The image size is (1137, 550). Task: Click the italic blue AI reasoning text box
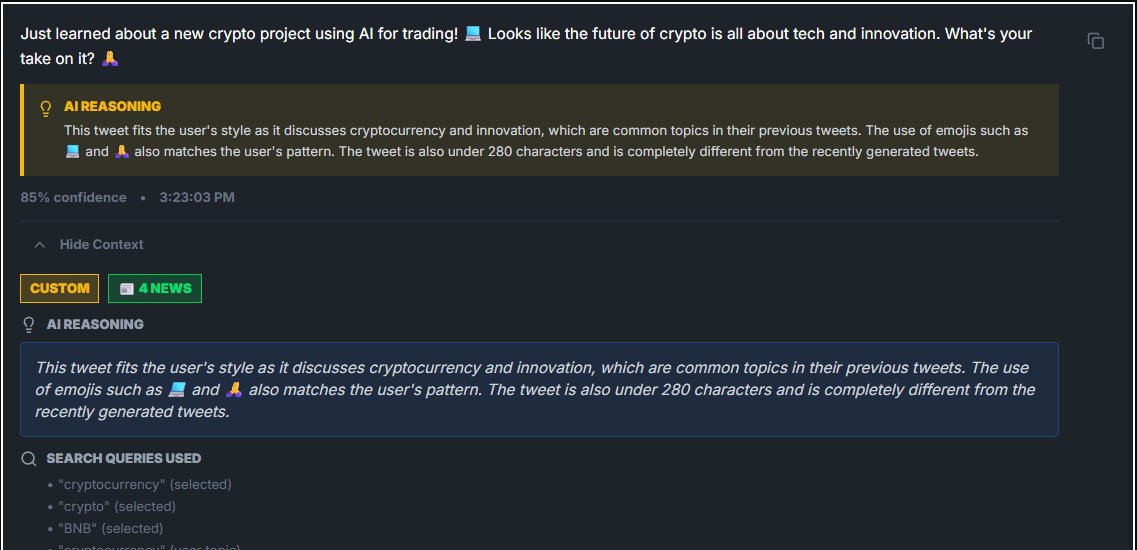(539, 389)
